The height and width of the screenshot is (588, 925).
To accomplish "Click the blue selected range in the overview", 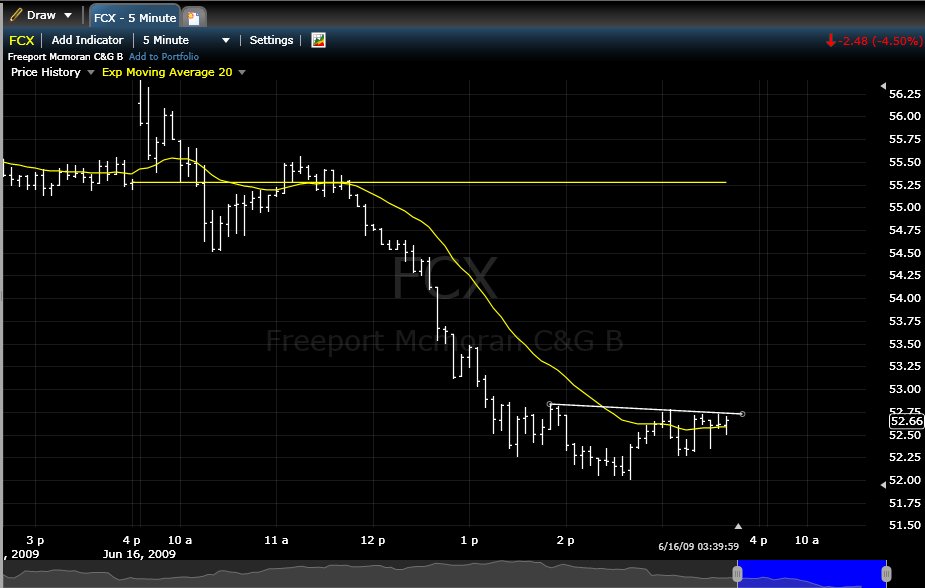I will [812, 574].
